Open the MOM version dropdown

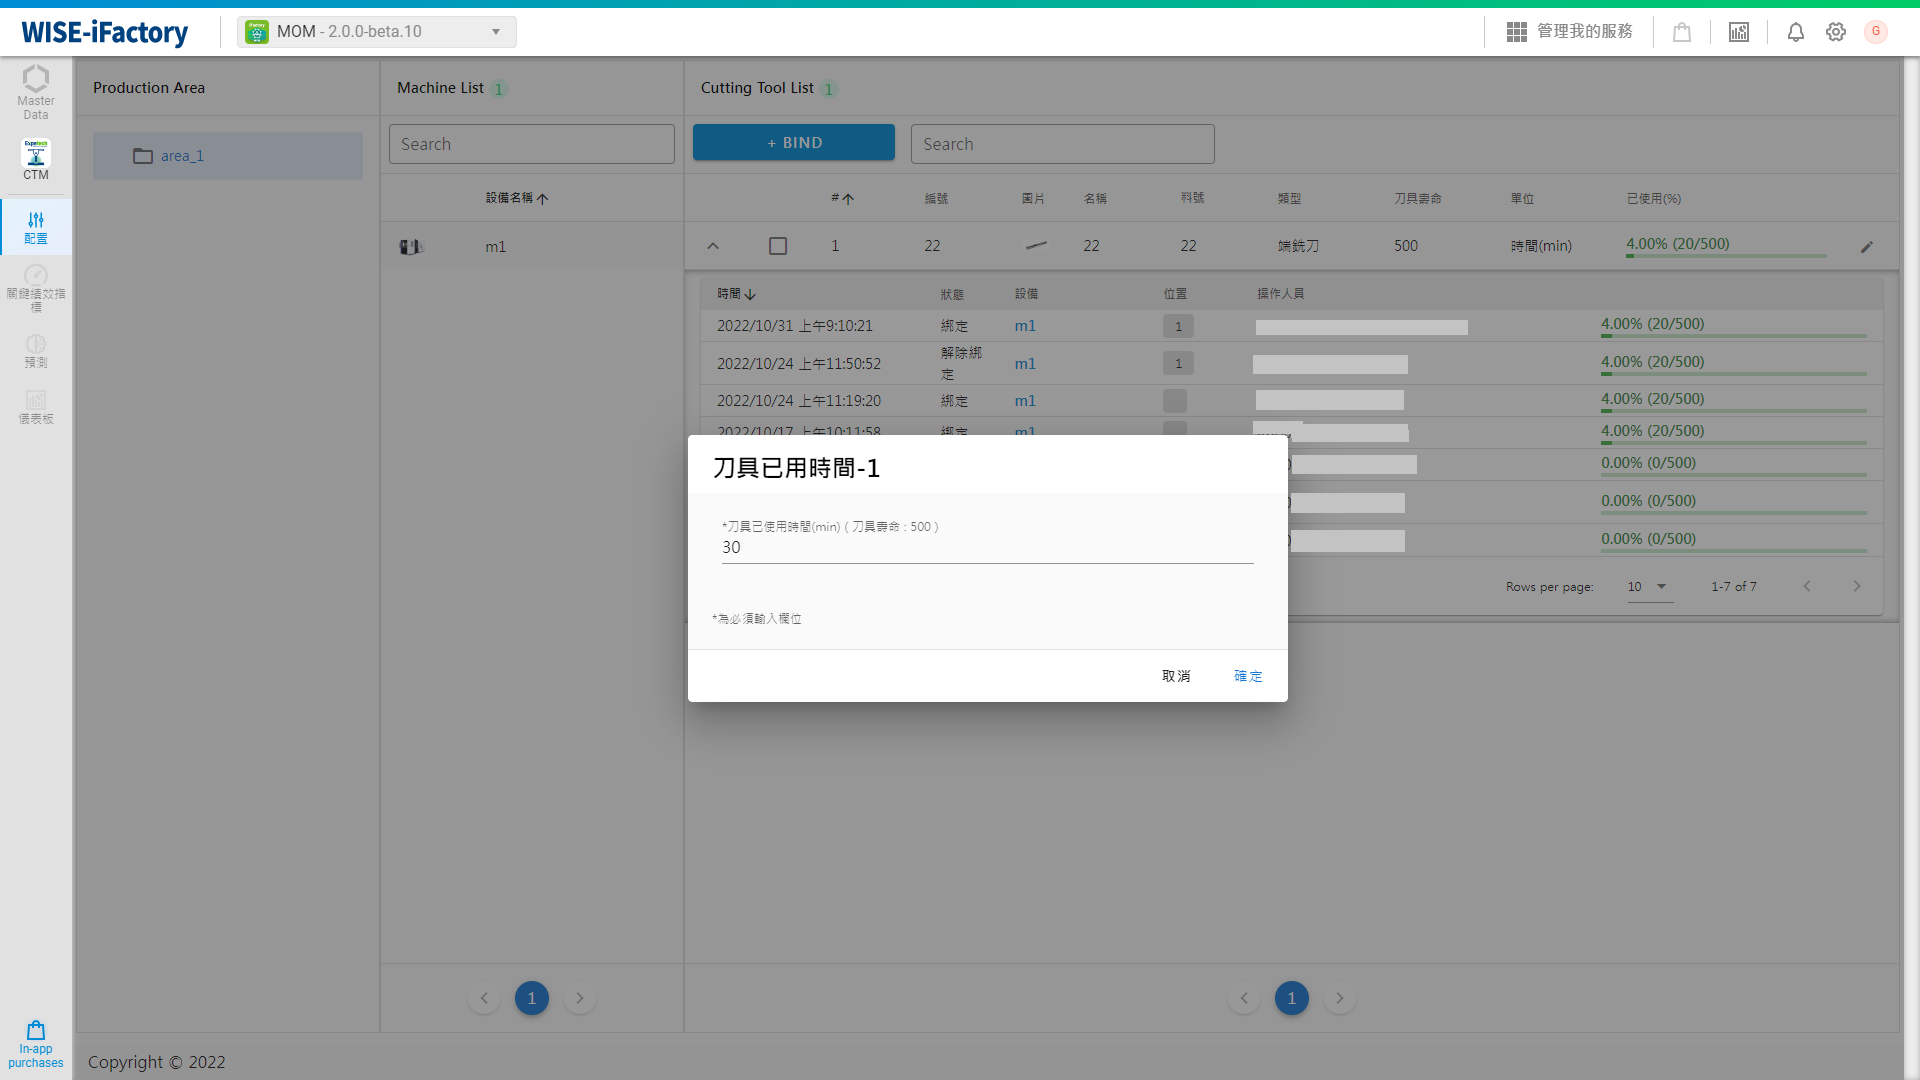click(x=376, y=31)
